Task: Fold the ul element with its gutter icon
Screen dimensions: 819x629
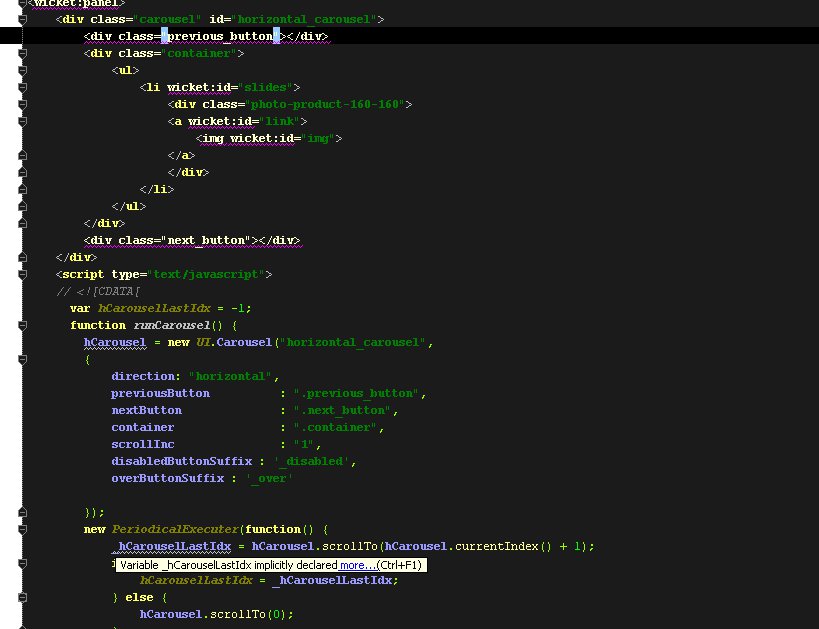Action: 20,70
